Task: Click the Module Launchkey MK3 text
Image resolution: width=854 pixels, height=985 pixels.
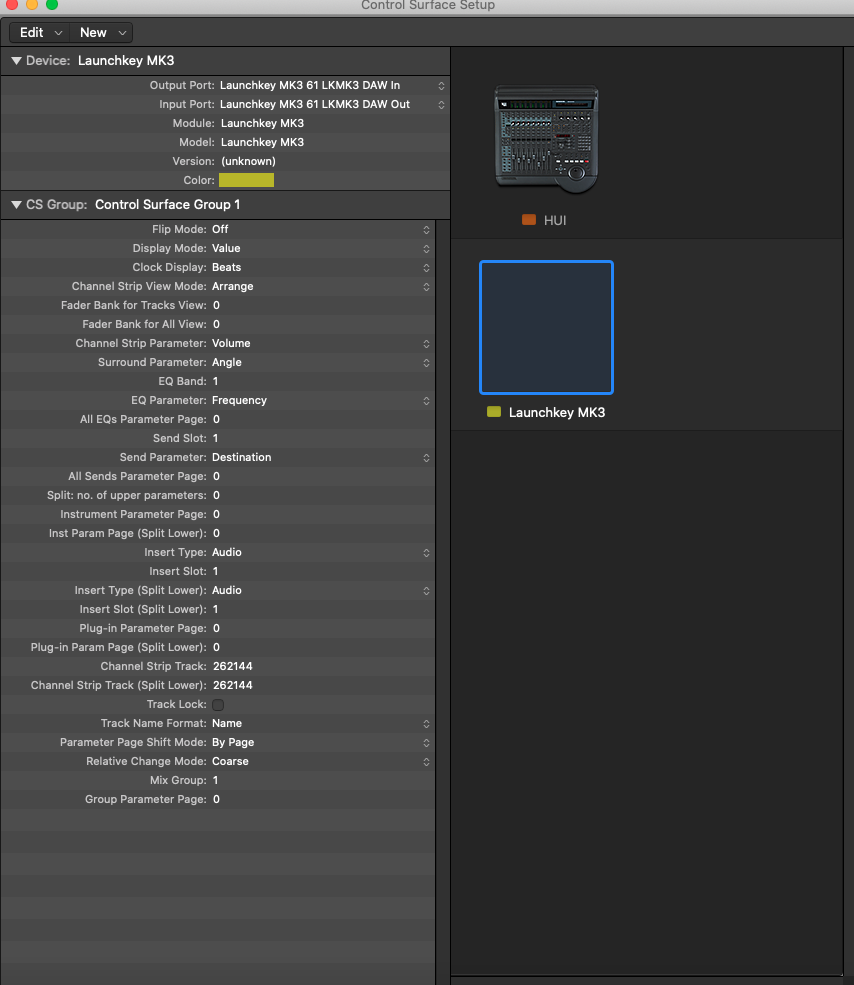Action: (262, 123)
